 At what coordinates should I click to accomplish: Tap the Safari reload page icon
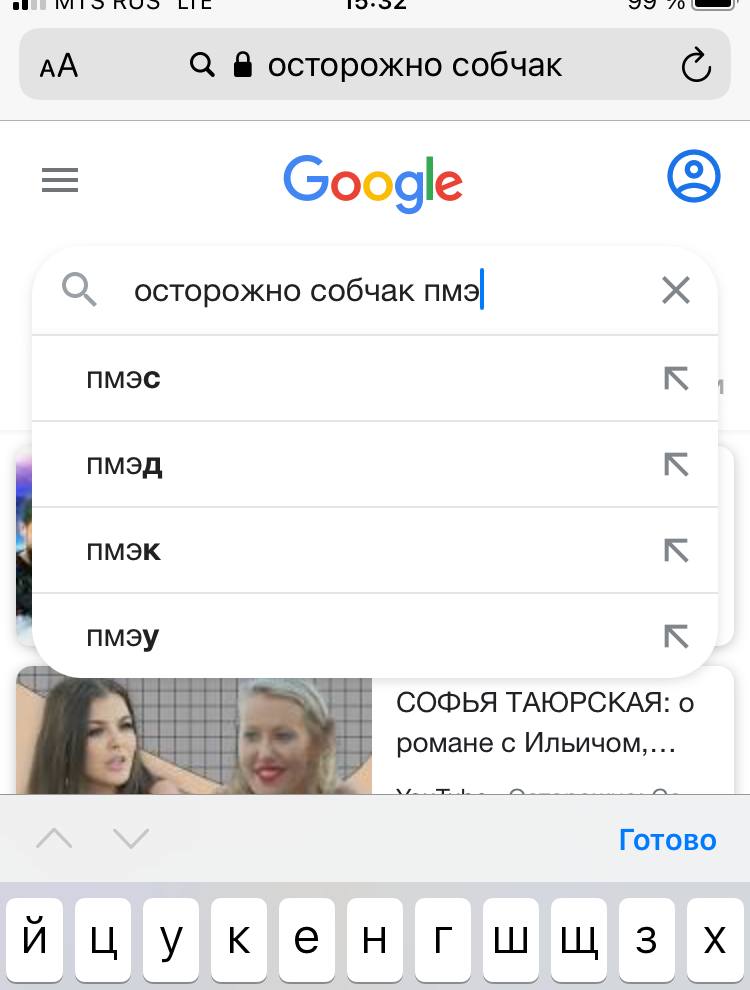point(696,64)
